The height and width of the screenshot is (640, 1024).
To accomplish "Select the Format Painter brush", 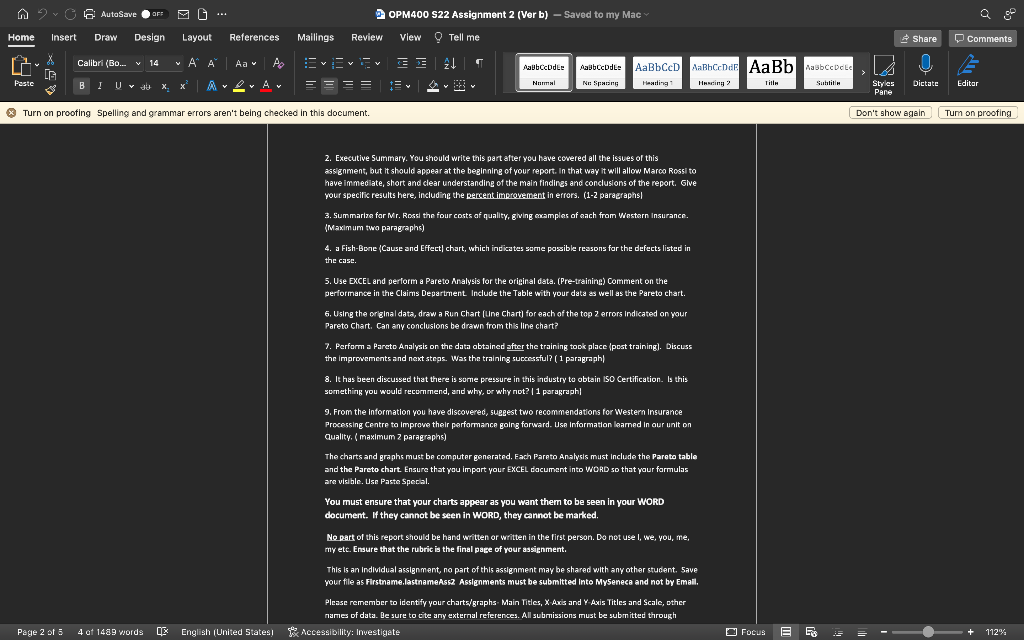I will [x=50, y=89].
